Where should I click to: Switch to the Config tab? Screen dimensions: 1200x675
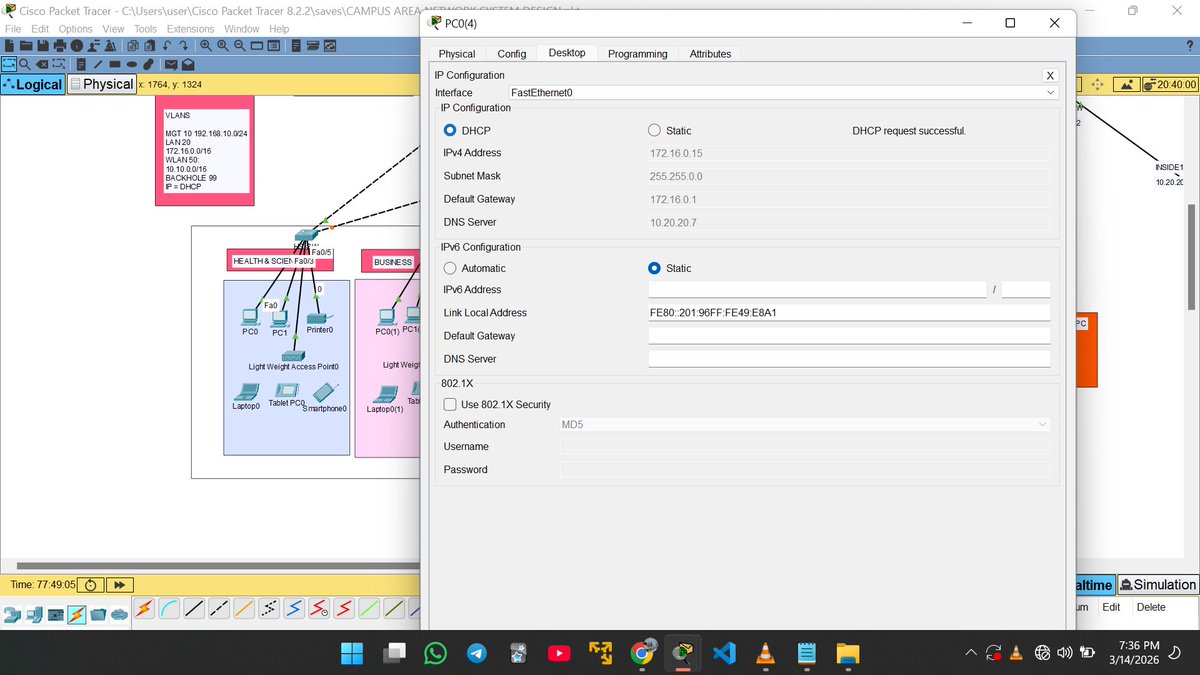click(x=512, y=54)
